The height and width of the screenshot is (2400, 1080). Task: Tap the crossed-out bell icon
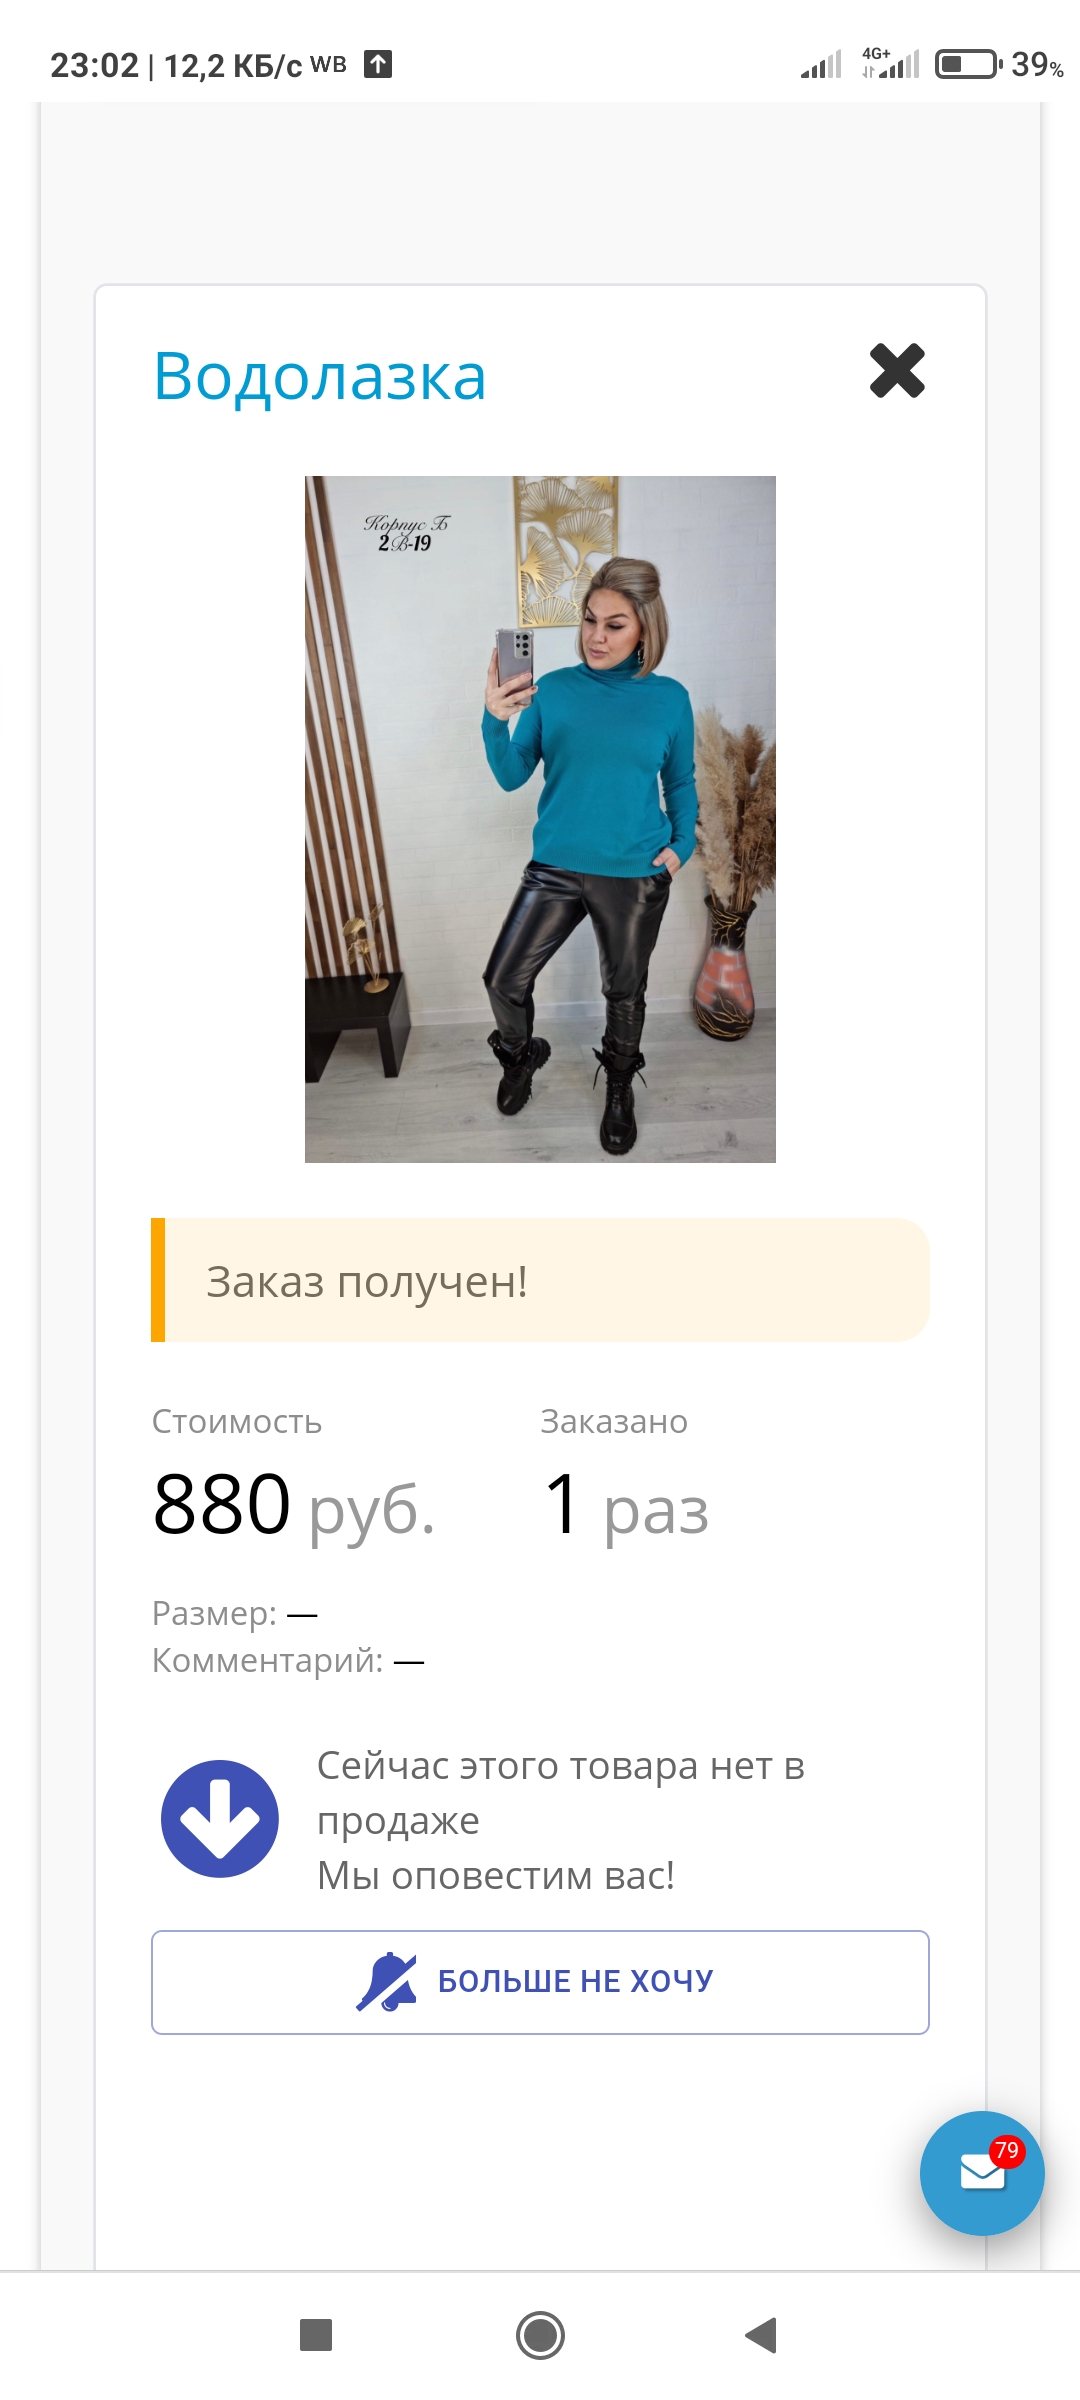pos(387,1981)
